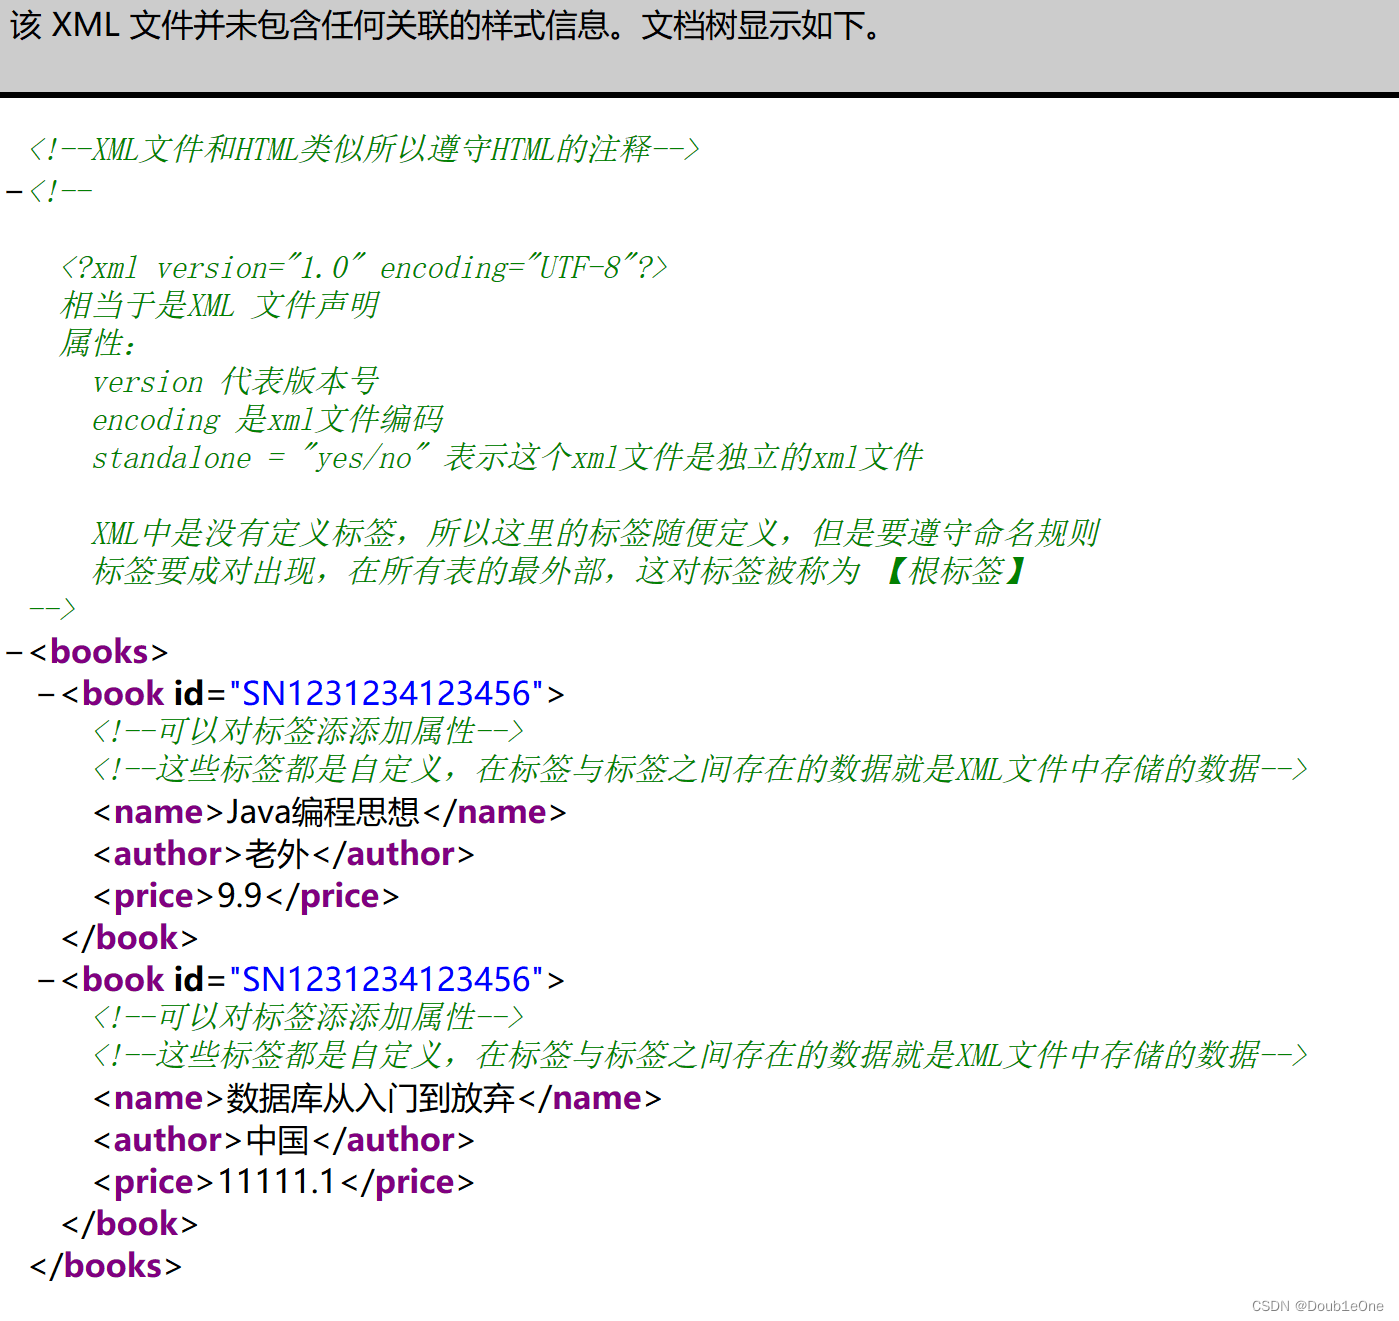The width and height of the screenshot is (1399, 1321).
Task: Click the author element 中国
Action: 284,1140
